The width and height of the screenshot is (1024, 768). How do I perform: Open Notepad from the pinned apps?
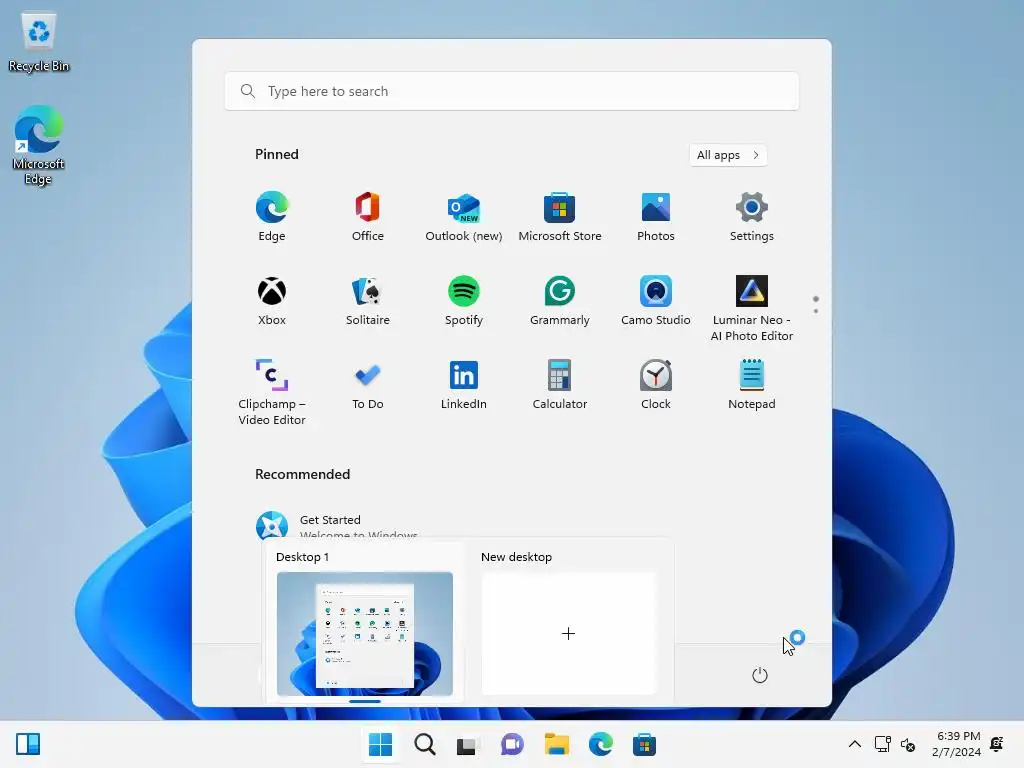(752, 385)
